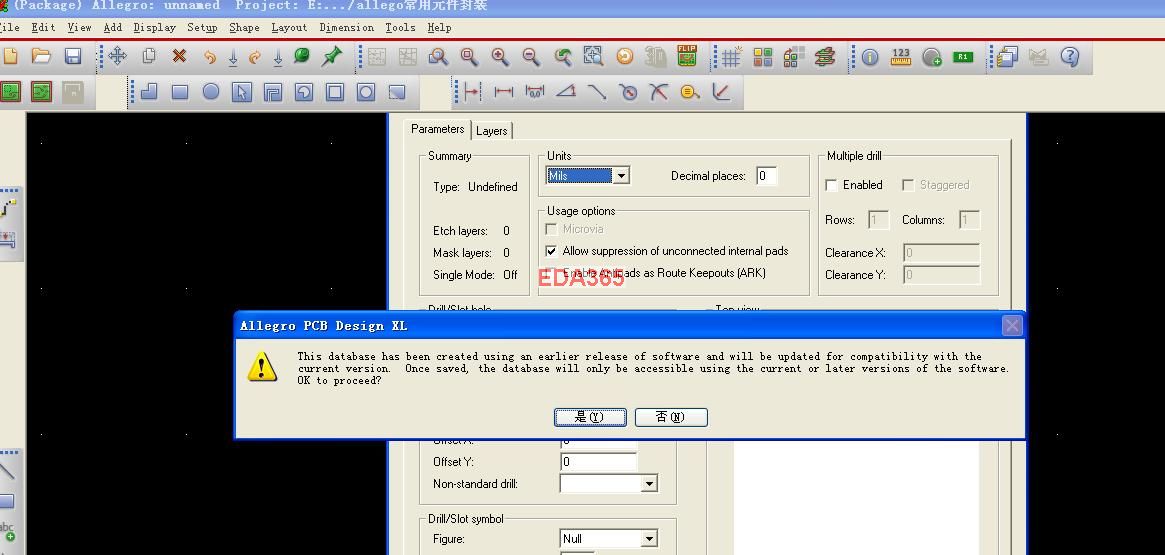1165x555 pixels.
Task: Open the Add menu
Action: pyautogui.click(x=112, y=27)
